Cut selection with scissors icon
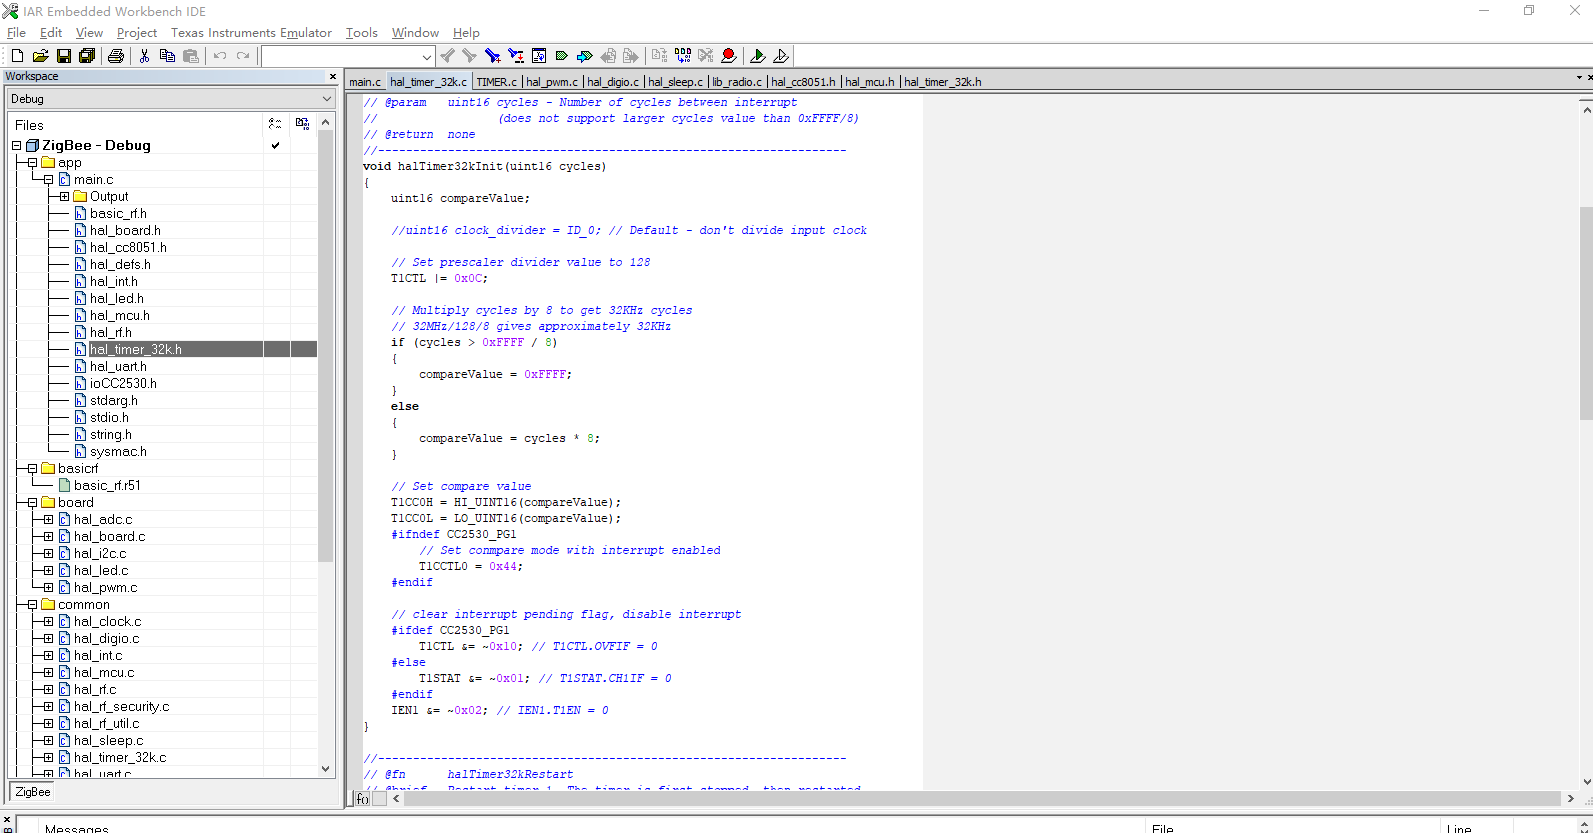Viewport: 1593px width, 833px height. (144, 56)
